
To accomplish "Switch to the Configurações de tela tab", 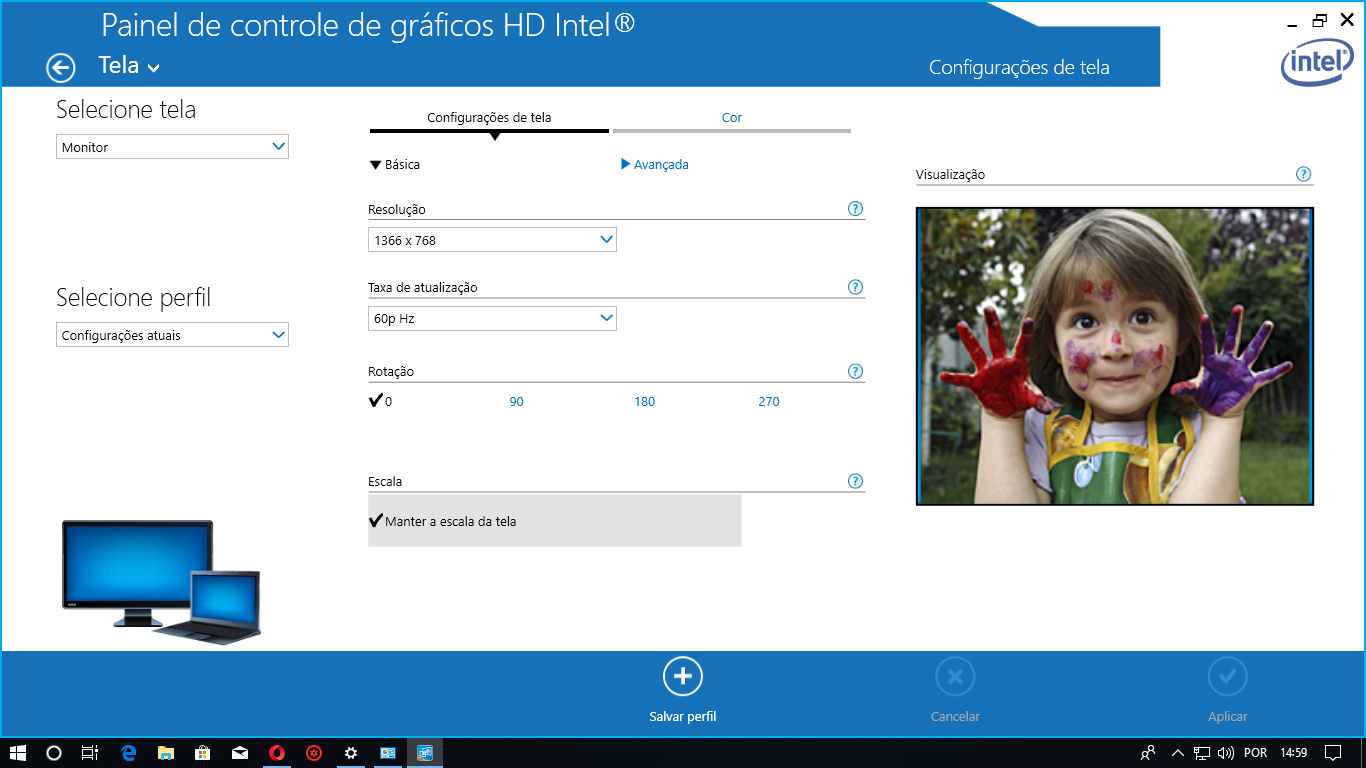I will (x=489, y=118).
